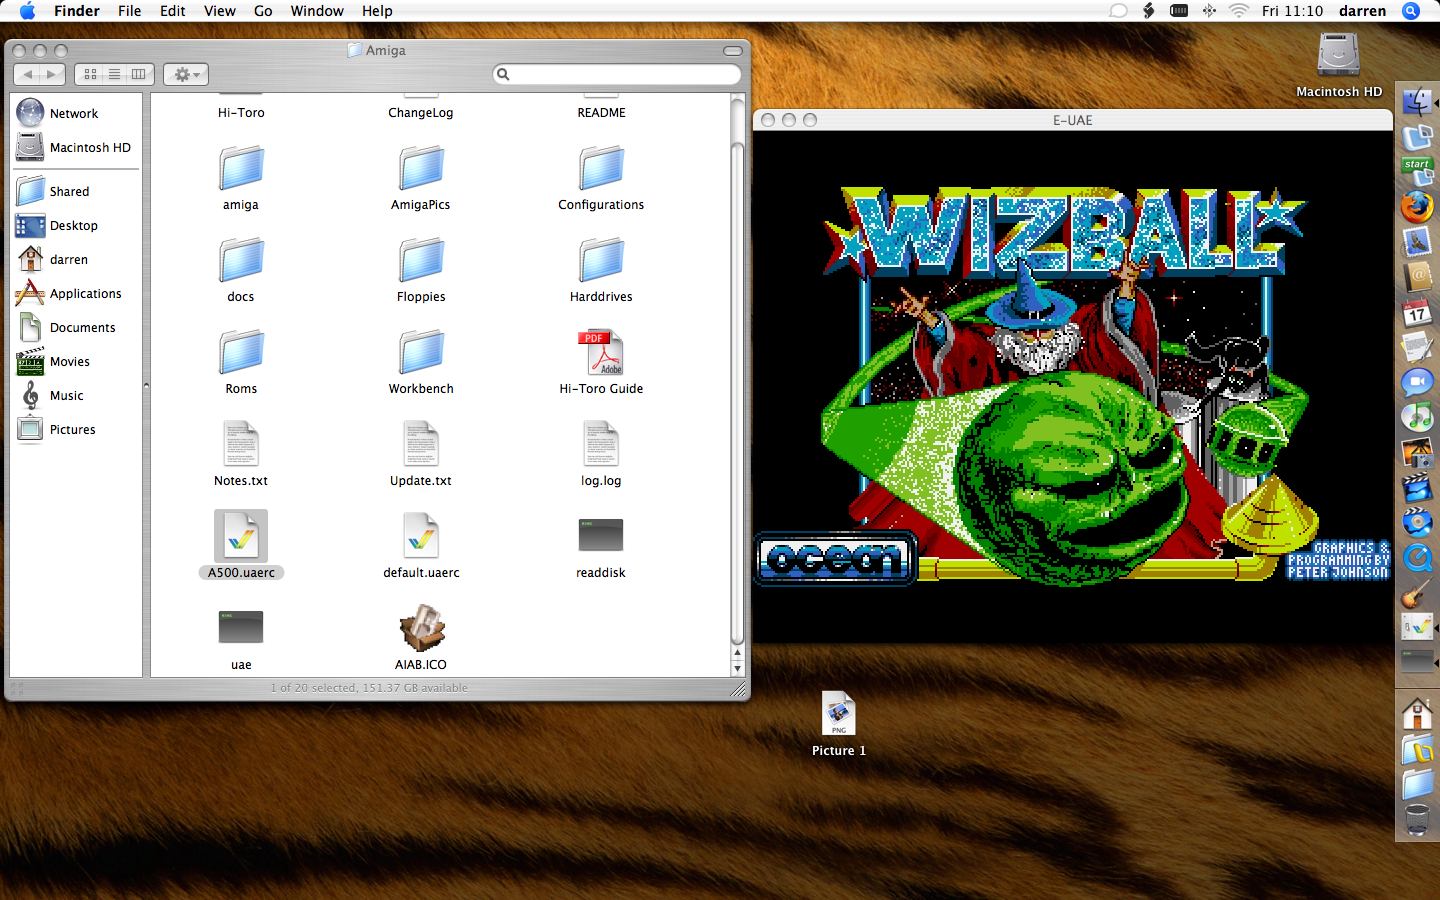Select the Picture 1 PNG on desktop

click(x=839, y=714)
